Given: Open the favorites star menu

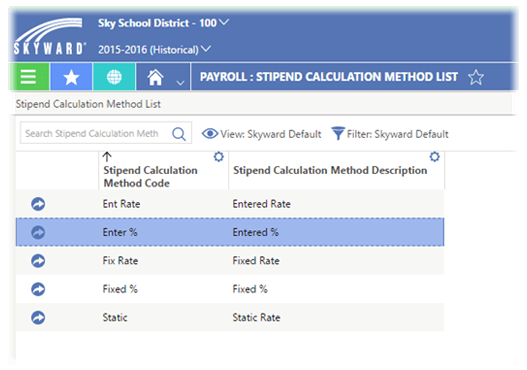Looking at the screenshot, I should coord(71,77).
